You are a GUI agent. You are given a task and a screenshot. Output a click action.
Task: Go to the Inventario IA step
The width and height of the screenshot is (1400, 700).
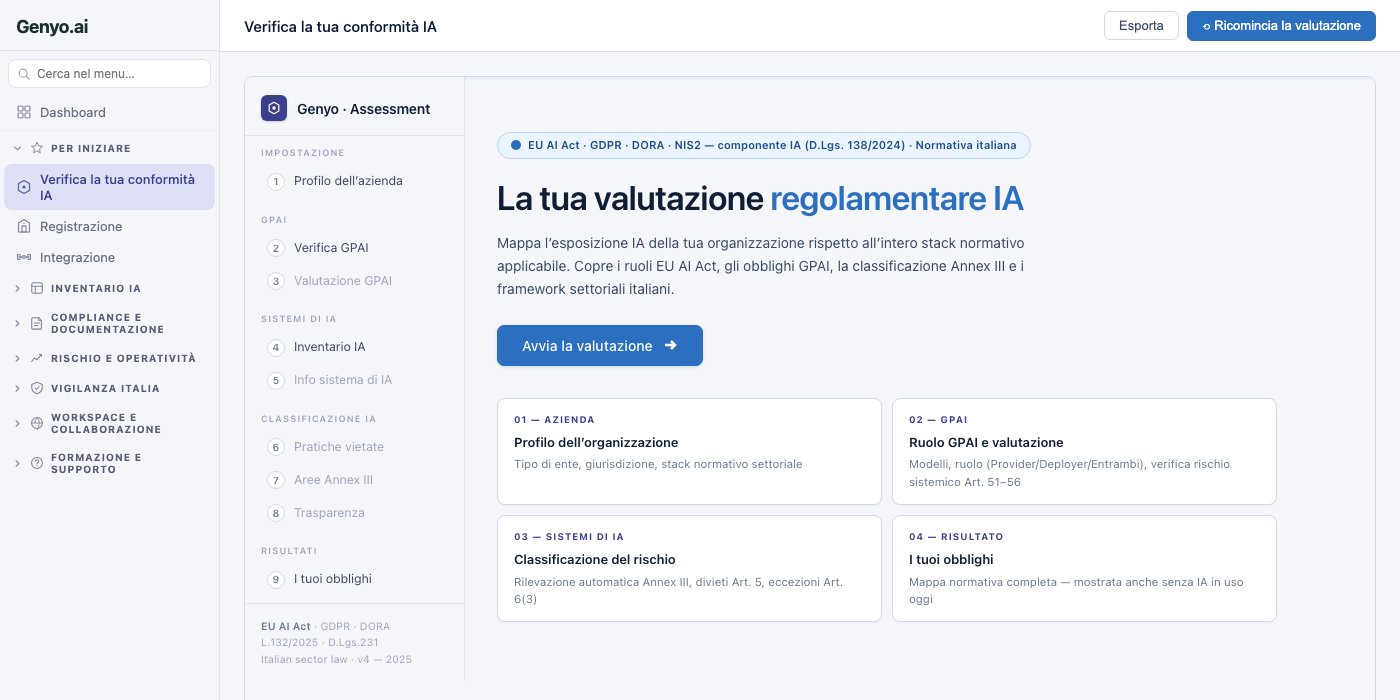pos(354,347)
